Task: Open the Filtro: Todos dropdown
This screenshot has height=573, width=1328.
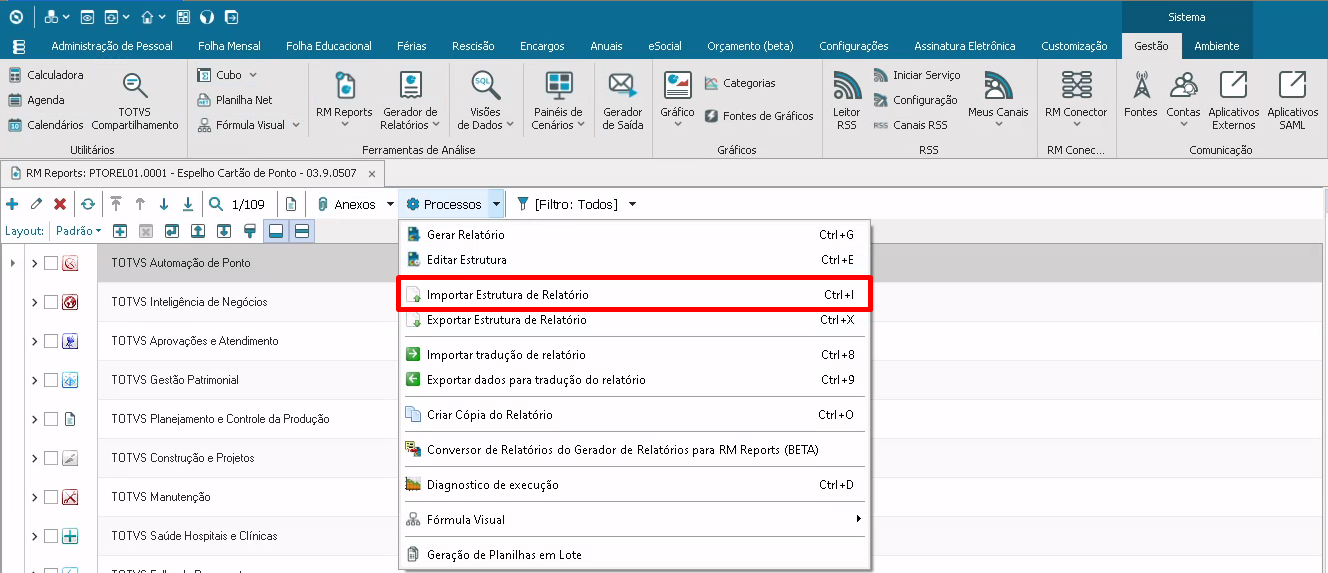Action: click(632, 204)
